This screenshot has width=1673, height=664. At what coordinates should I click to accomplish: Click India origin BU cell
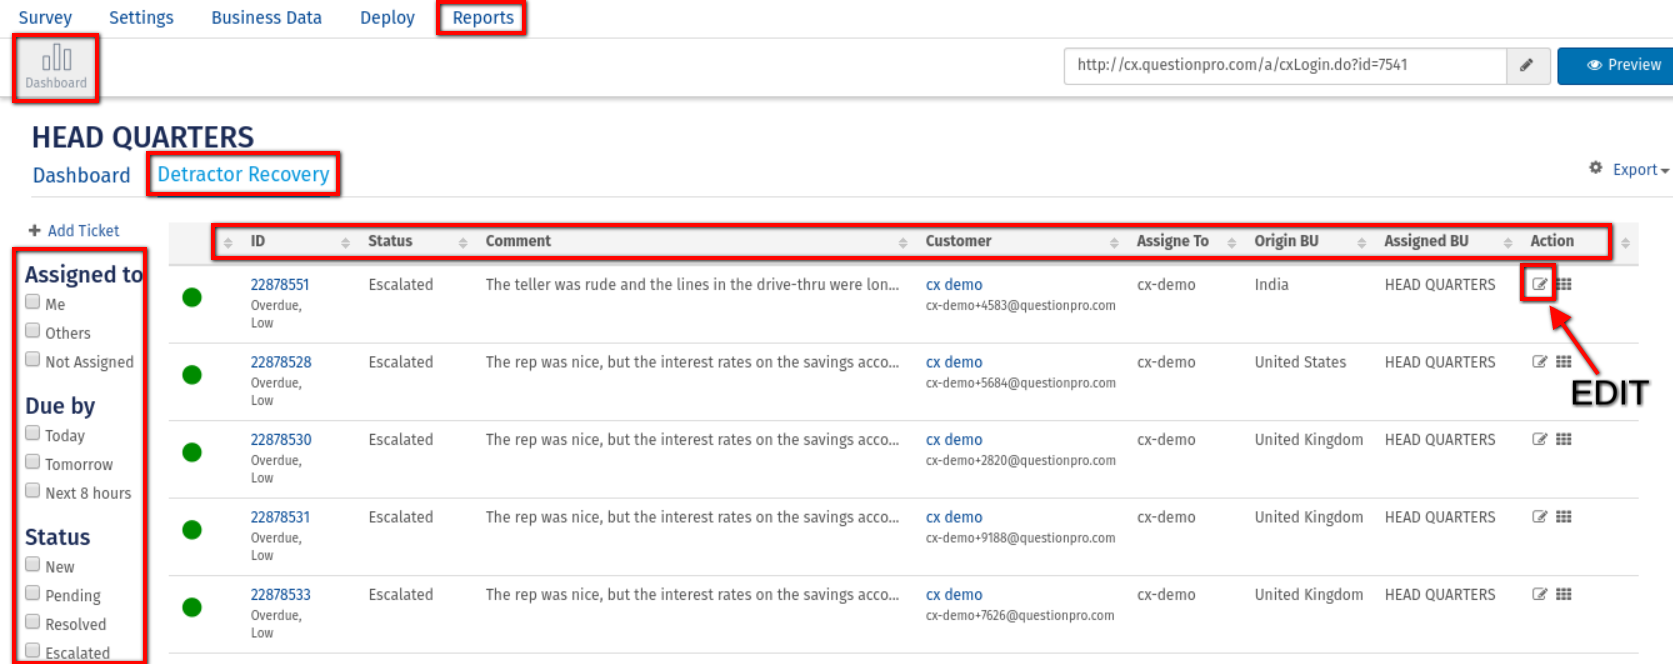(x=1271, y=284)
